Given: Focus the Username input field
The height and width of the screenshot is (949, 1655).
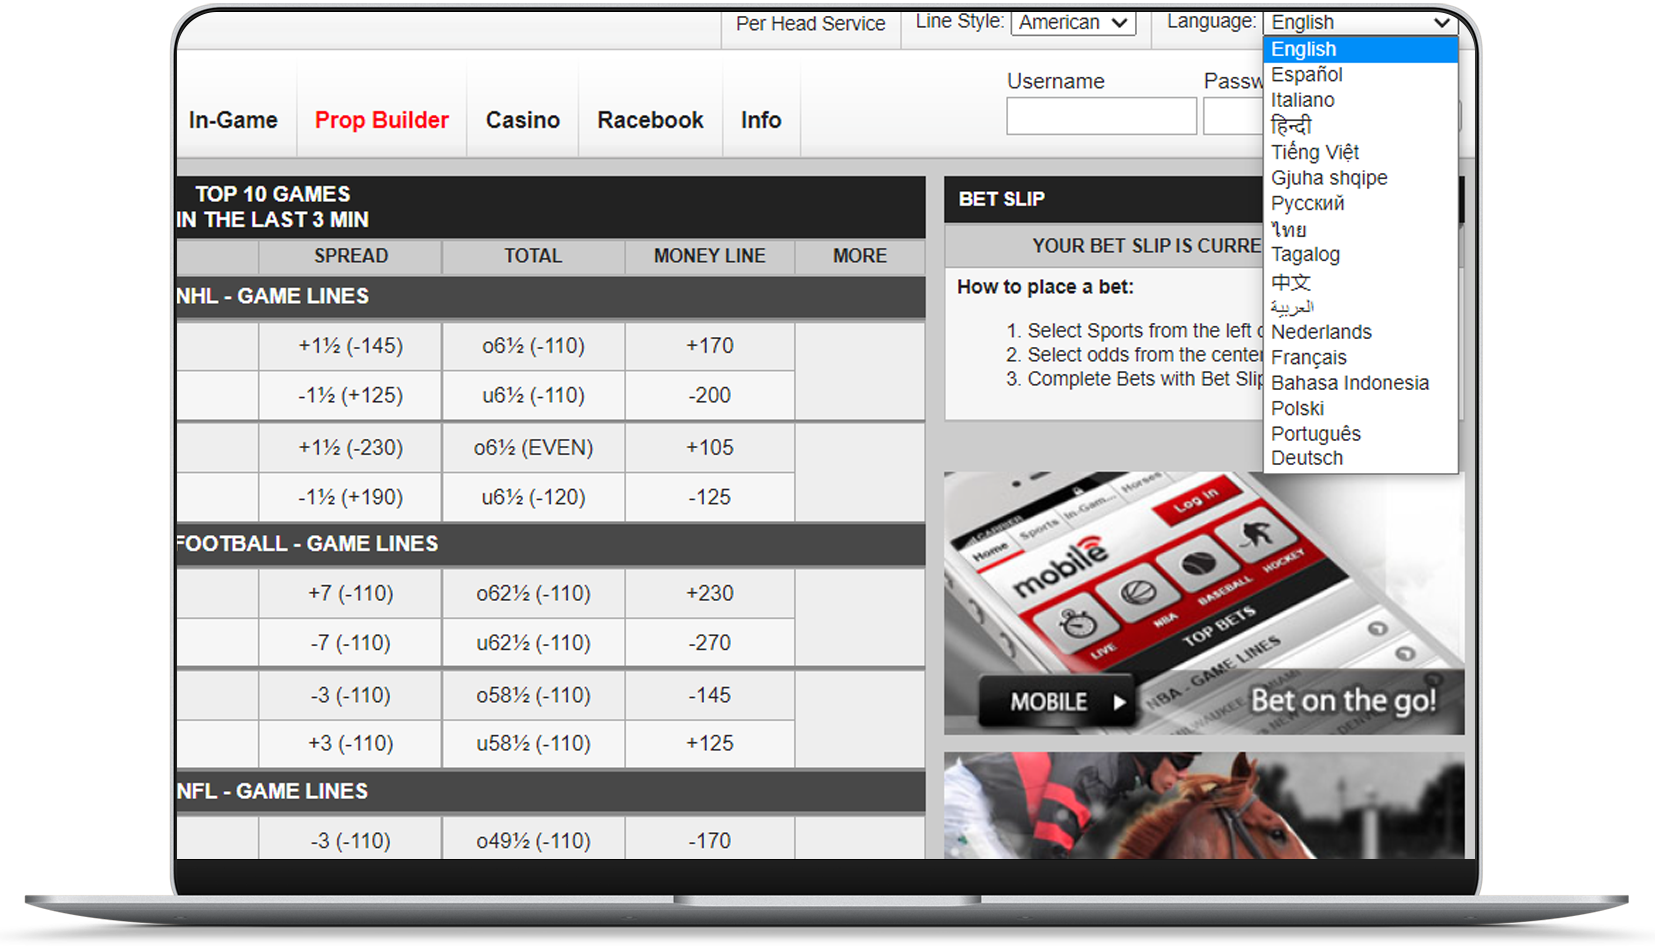Looking at the screenshot, I should 1101,116.
